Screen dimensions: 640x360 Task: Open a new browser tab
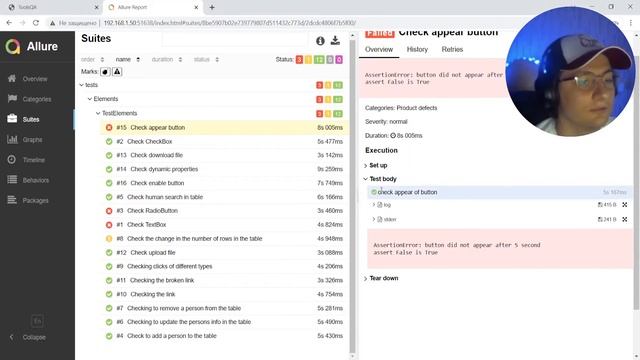click(212, 7)
